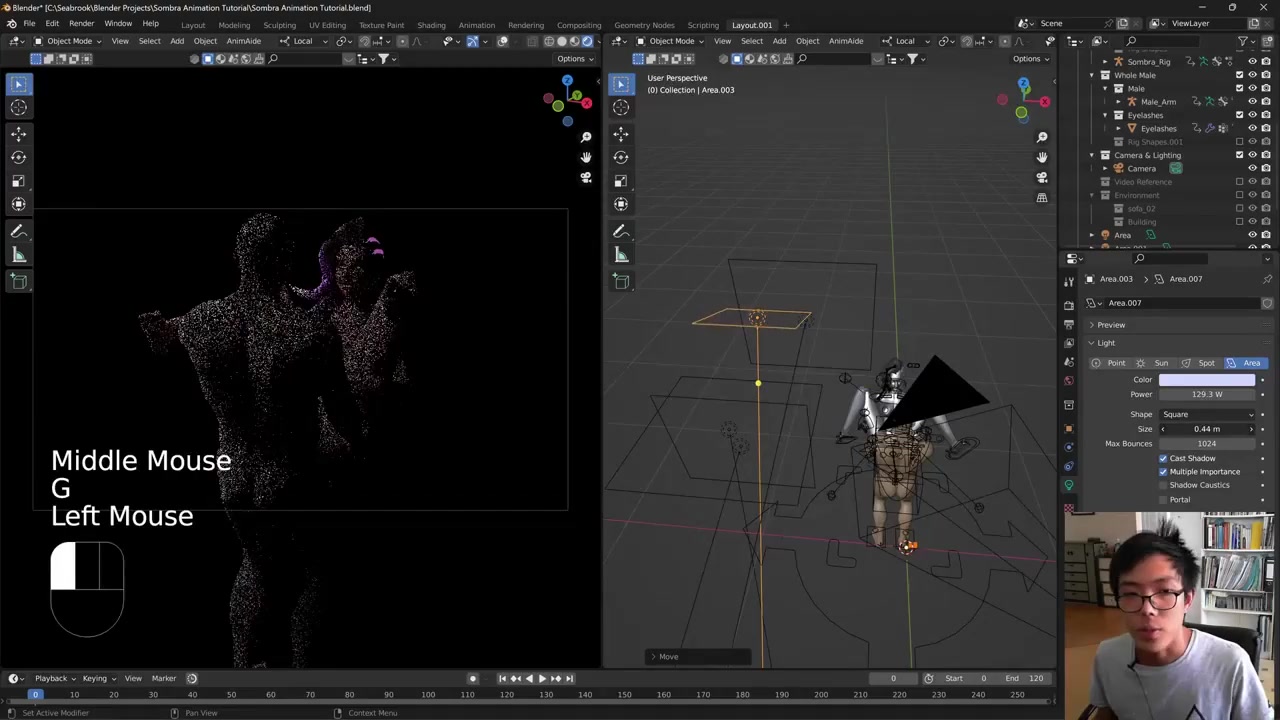Image resolution: width=1280 pixels, height=720 pixels.
Task: Switch to perspective/orthographic grid icon in right viewport
Action: click(1042, 198)
